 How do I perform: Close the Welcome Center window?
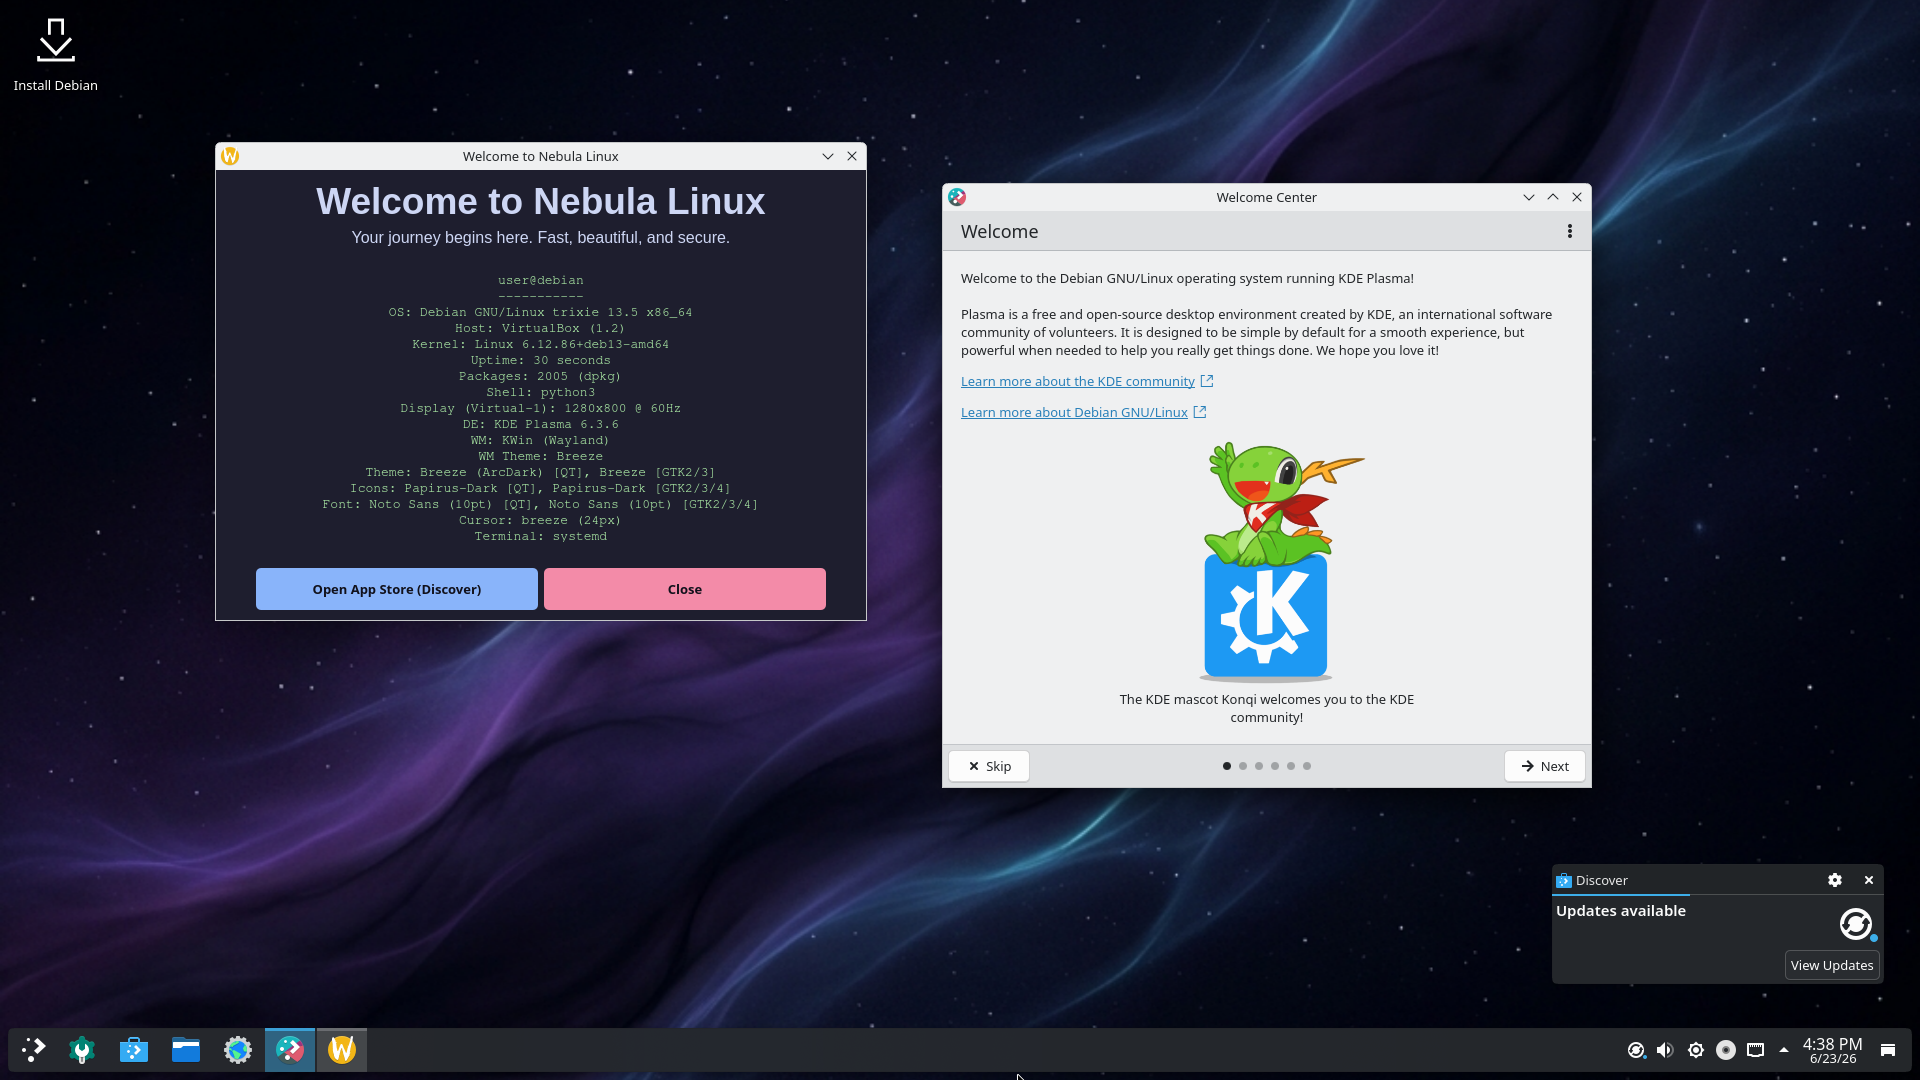(x=1577, y=197)
